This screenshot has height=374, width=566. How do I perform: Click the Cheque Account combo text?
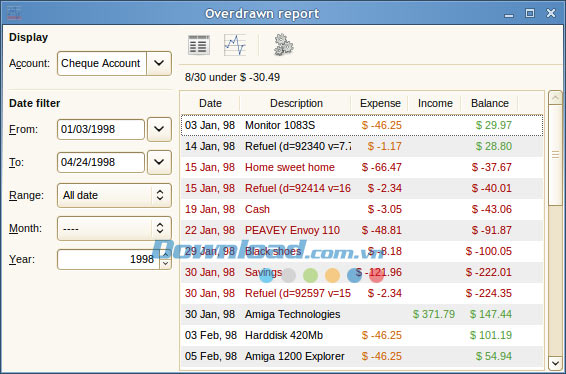[x=102, y=63]
